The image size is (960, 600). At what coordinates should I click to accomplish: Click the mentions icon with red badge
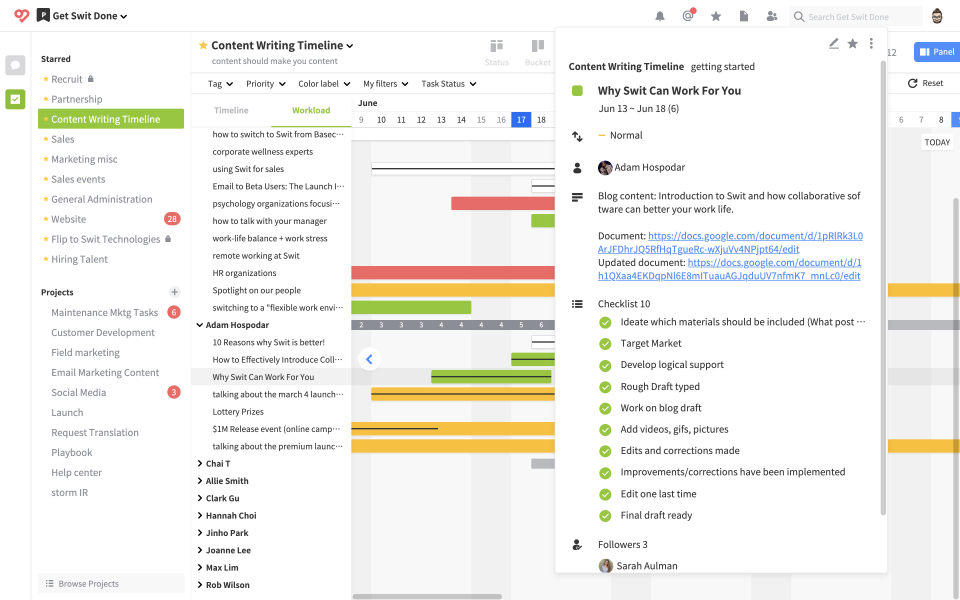pos(688,16)
